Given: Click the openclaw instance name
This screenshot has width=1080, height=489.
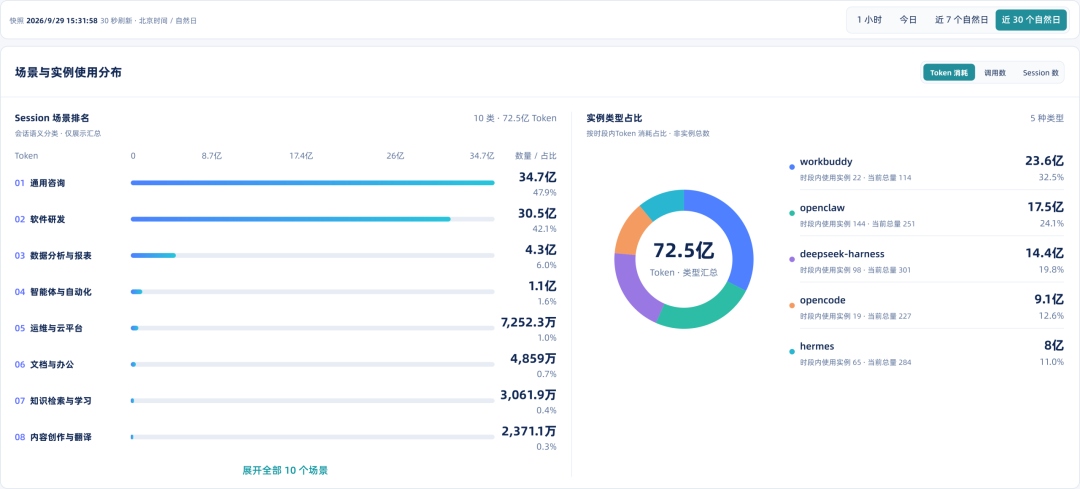Looking at the screenshot, I should pos(822,207).
